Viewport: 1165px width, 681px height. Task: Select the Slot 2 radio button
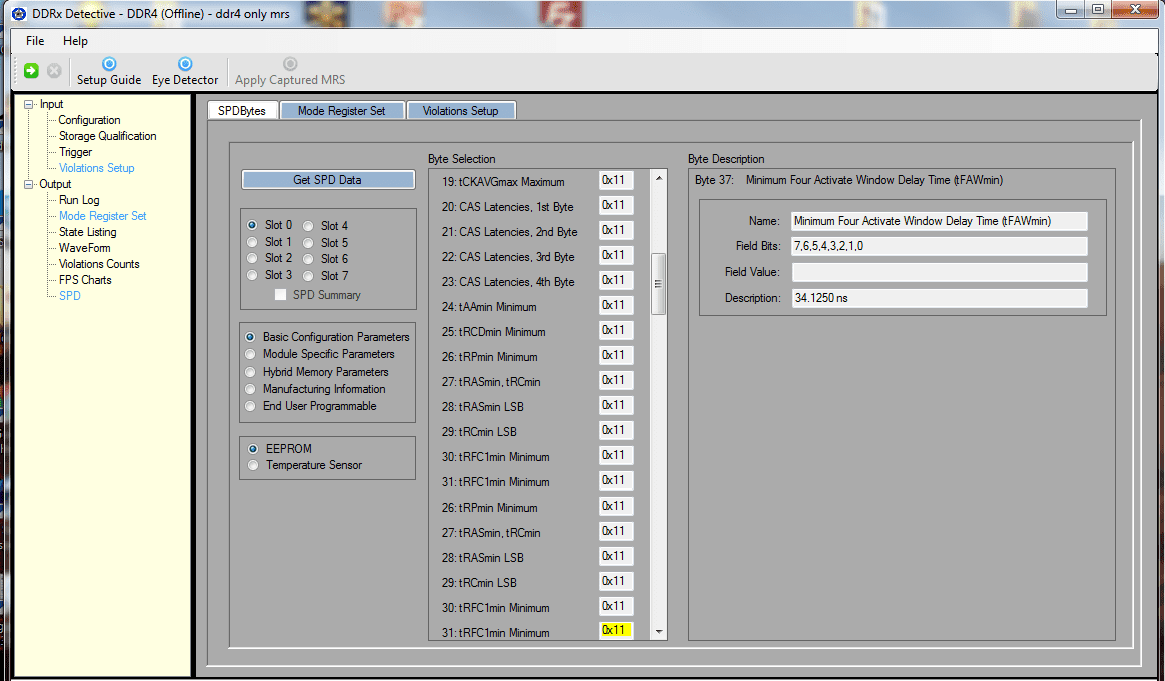(x=253, y=258)
